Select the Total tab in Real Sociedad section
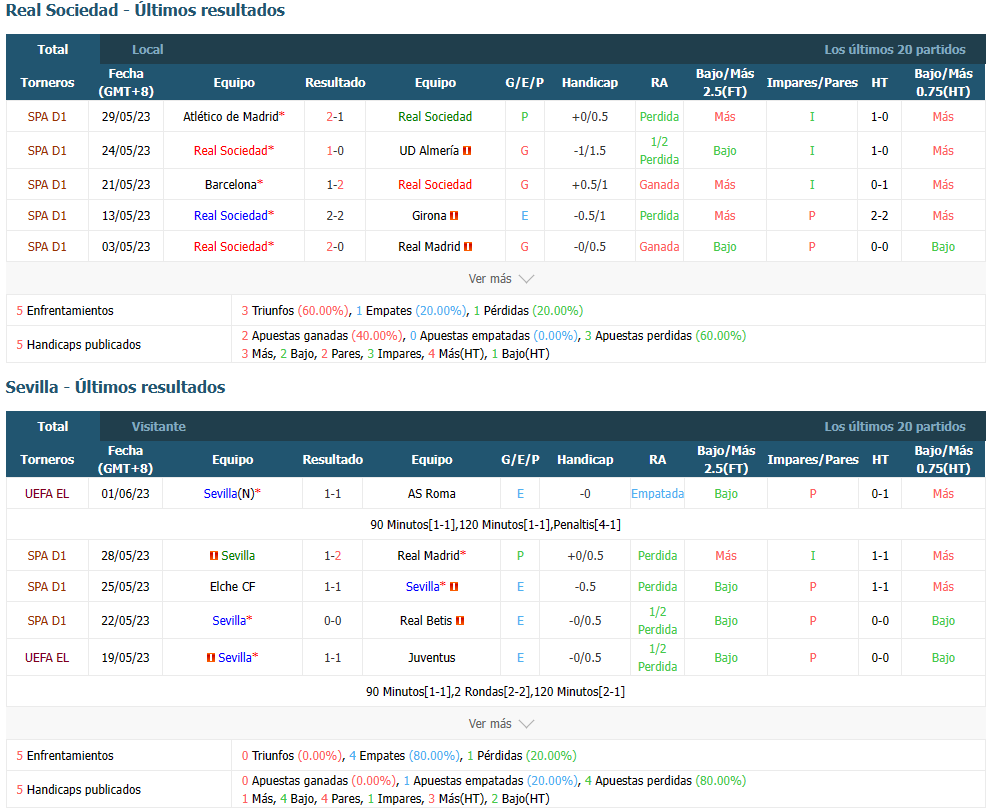Image resolution: width=990 pixels, height=808 pixels. click(53, 49)
